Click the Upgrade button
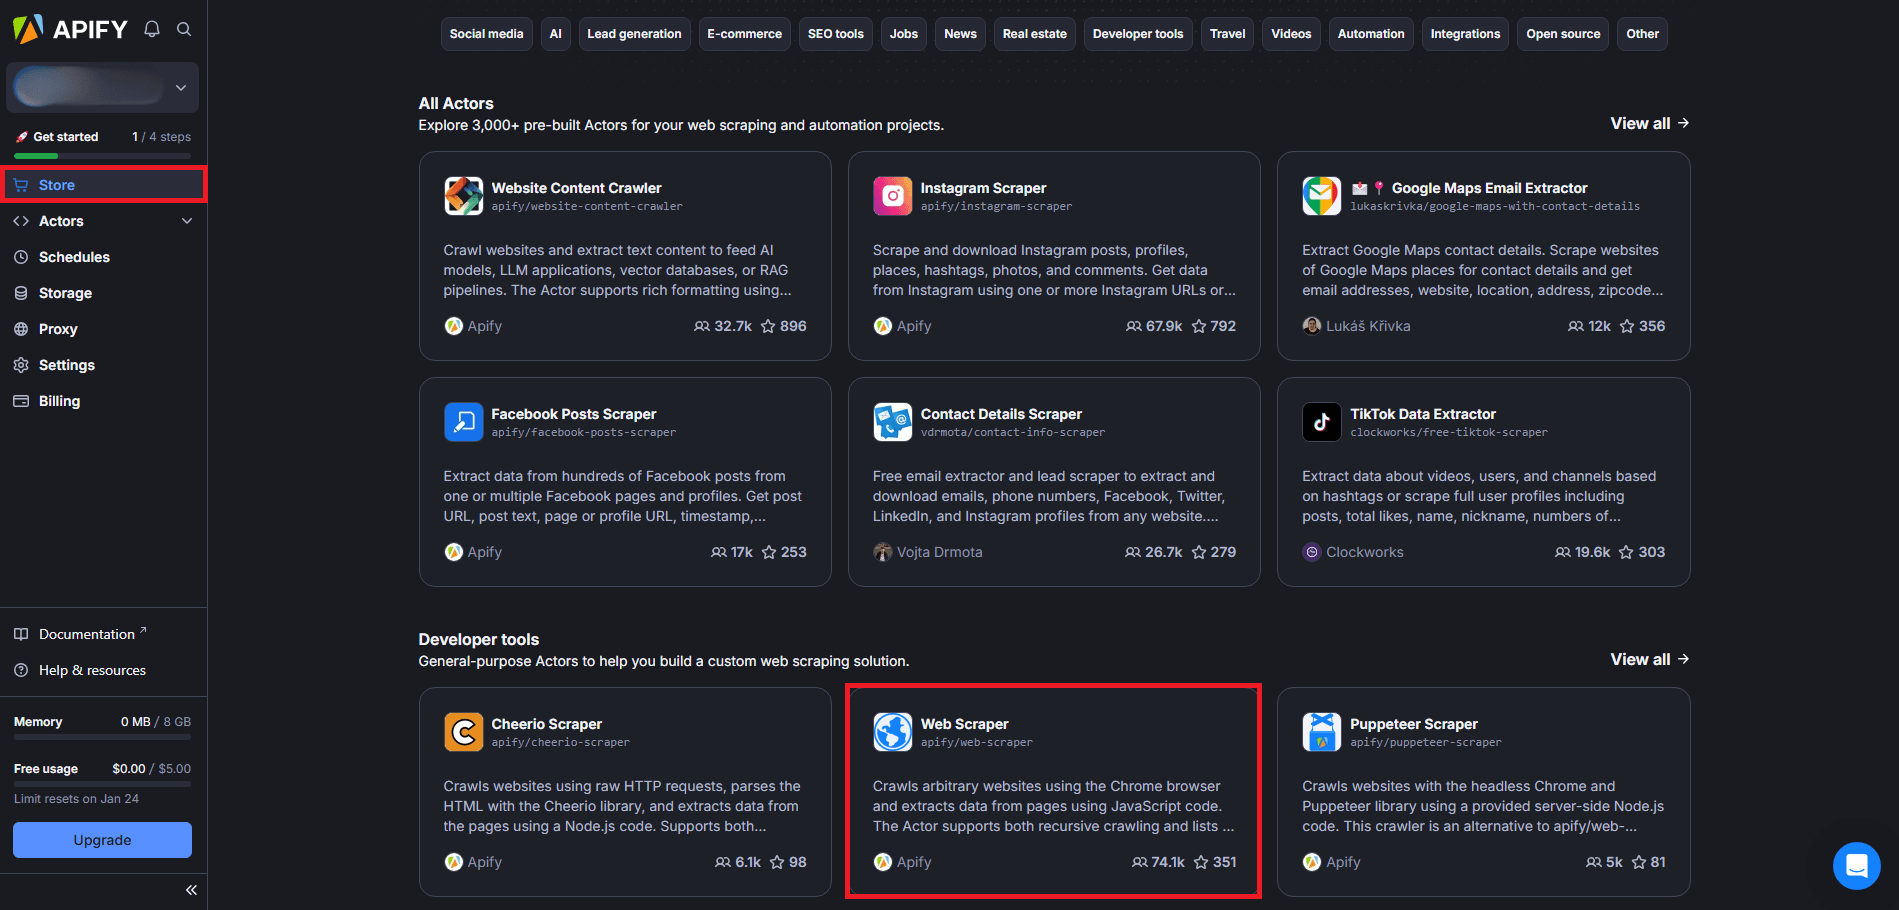 pyautogui.click(x=101, y=840)
